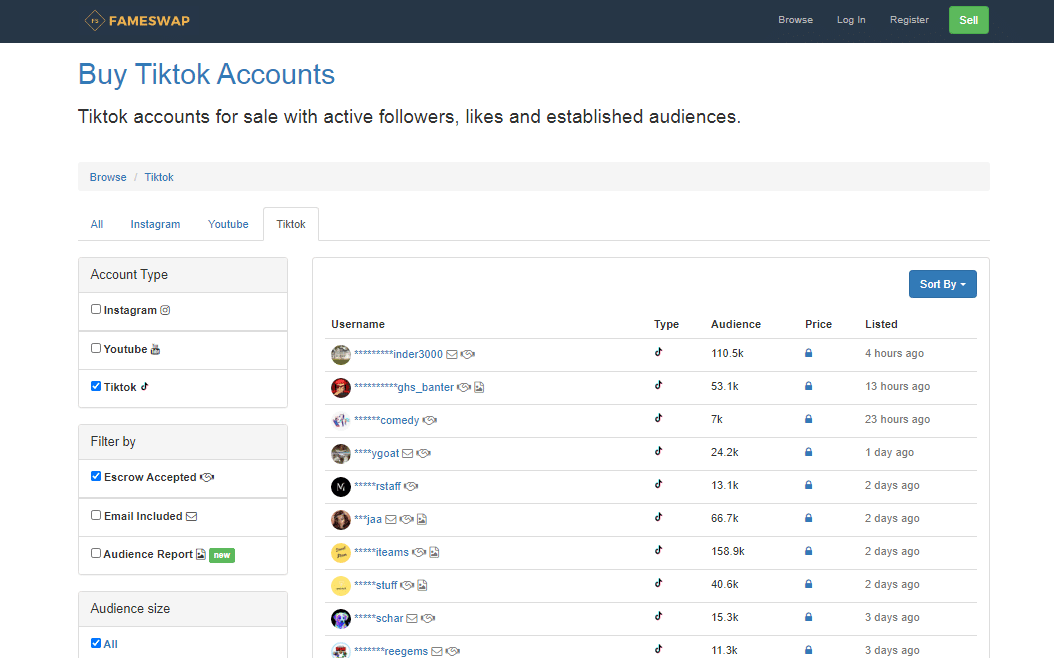Image resolution: width=1054 pixels, height=658 pixels.
Task: Click yellow avatar of iteams account
Action: click(x=341, y=552)
